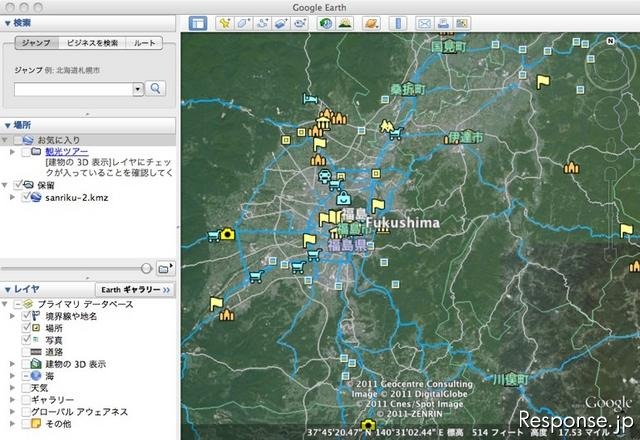Collapse the 検索 panel
The image size is (640, 440).
7,23
